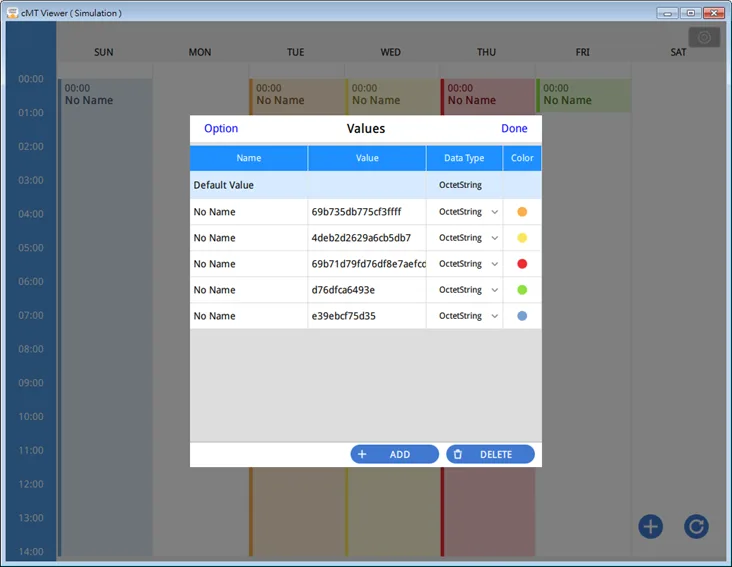Click the cMT Viewer title bar app icon
Viewport: 732px width, 567px height.
[13, 13]
